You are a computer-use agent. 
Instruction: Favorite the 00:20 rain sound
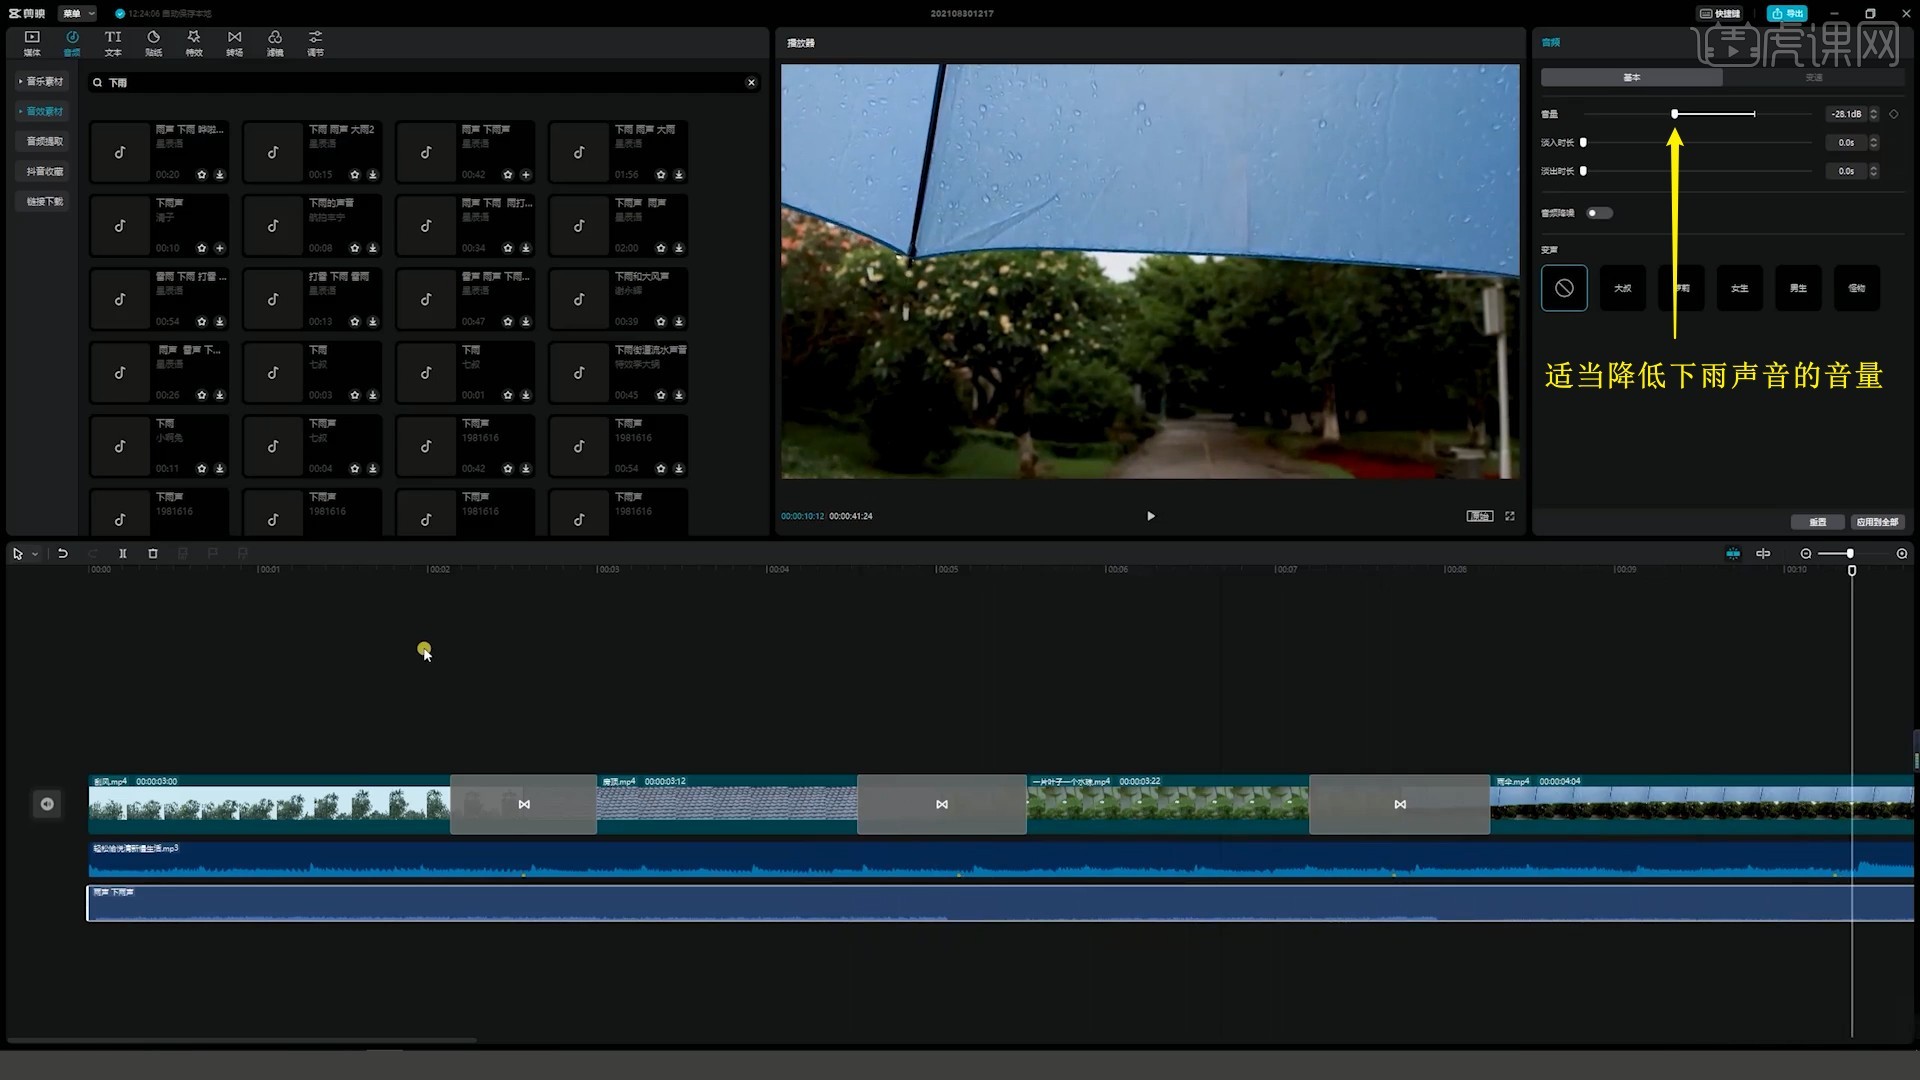(202, 175)
